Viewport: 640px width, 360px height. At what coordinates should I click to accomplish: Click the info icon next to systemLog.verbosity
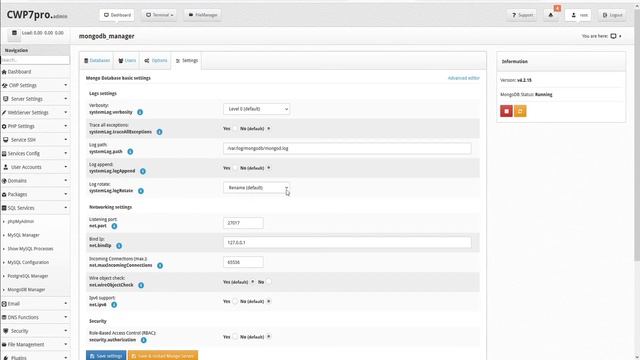click(140, 112)
